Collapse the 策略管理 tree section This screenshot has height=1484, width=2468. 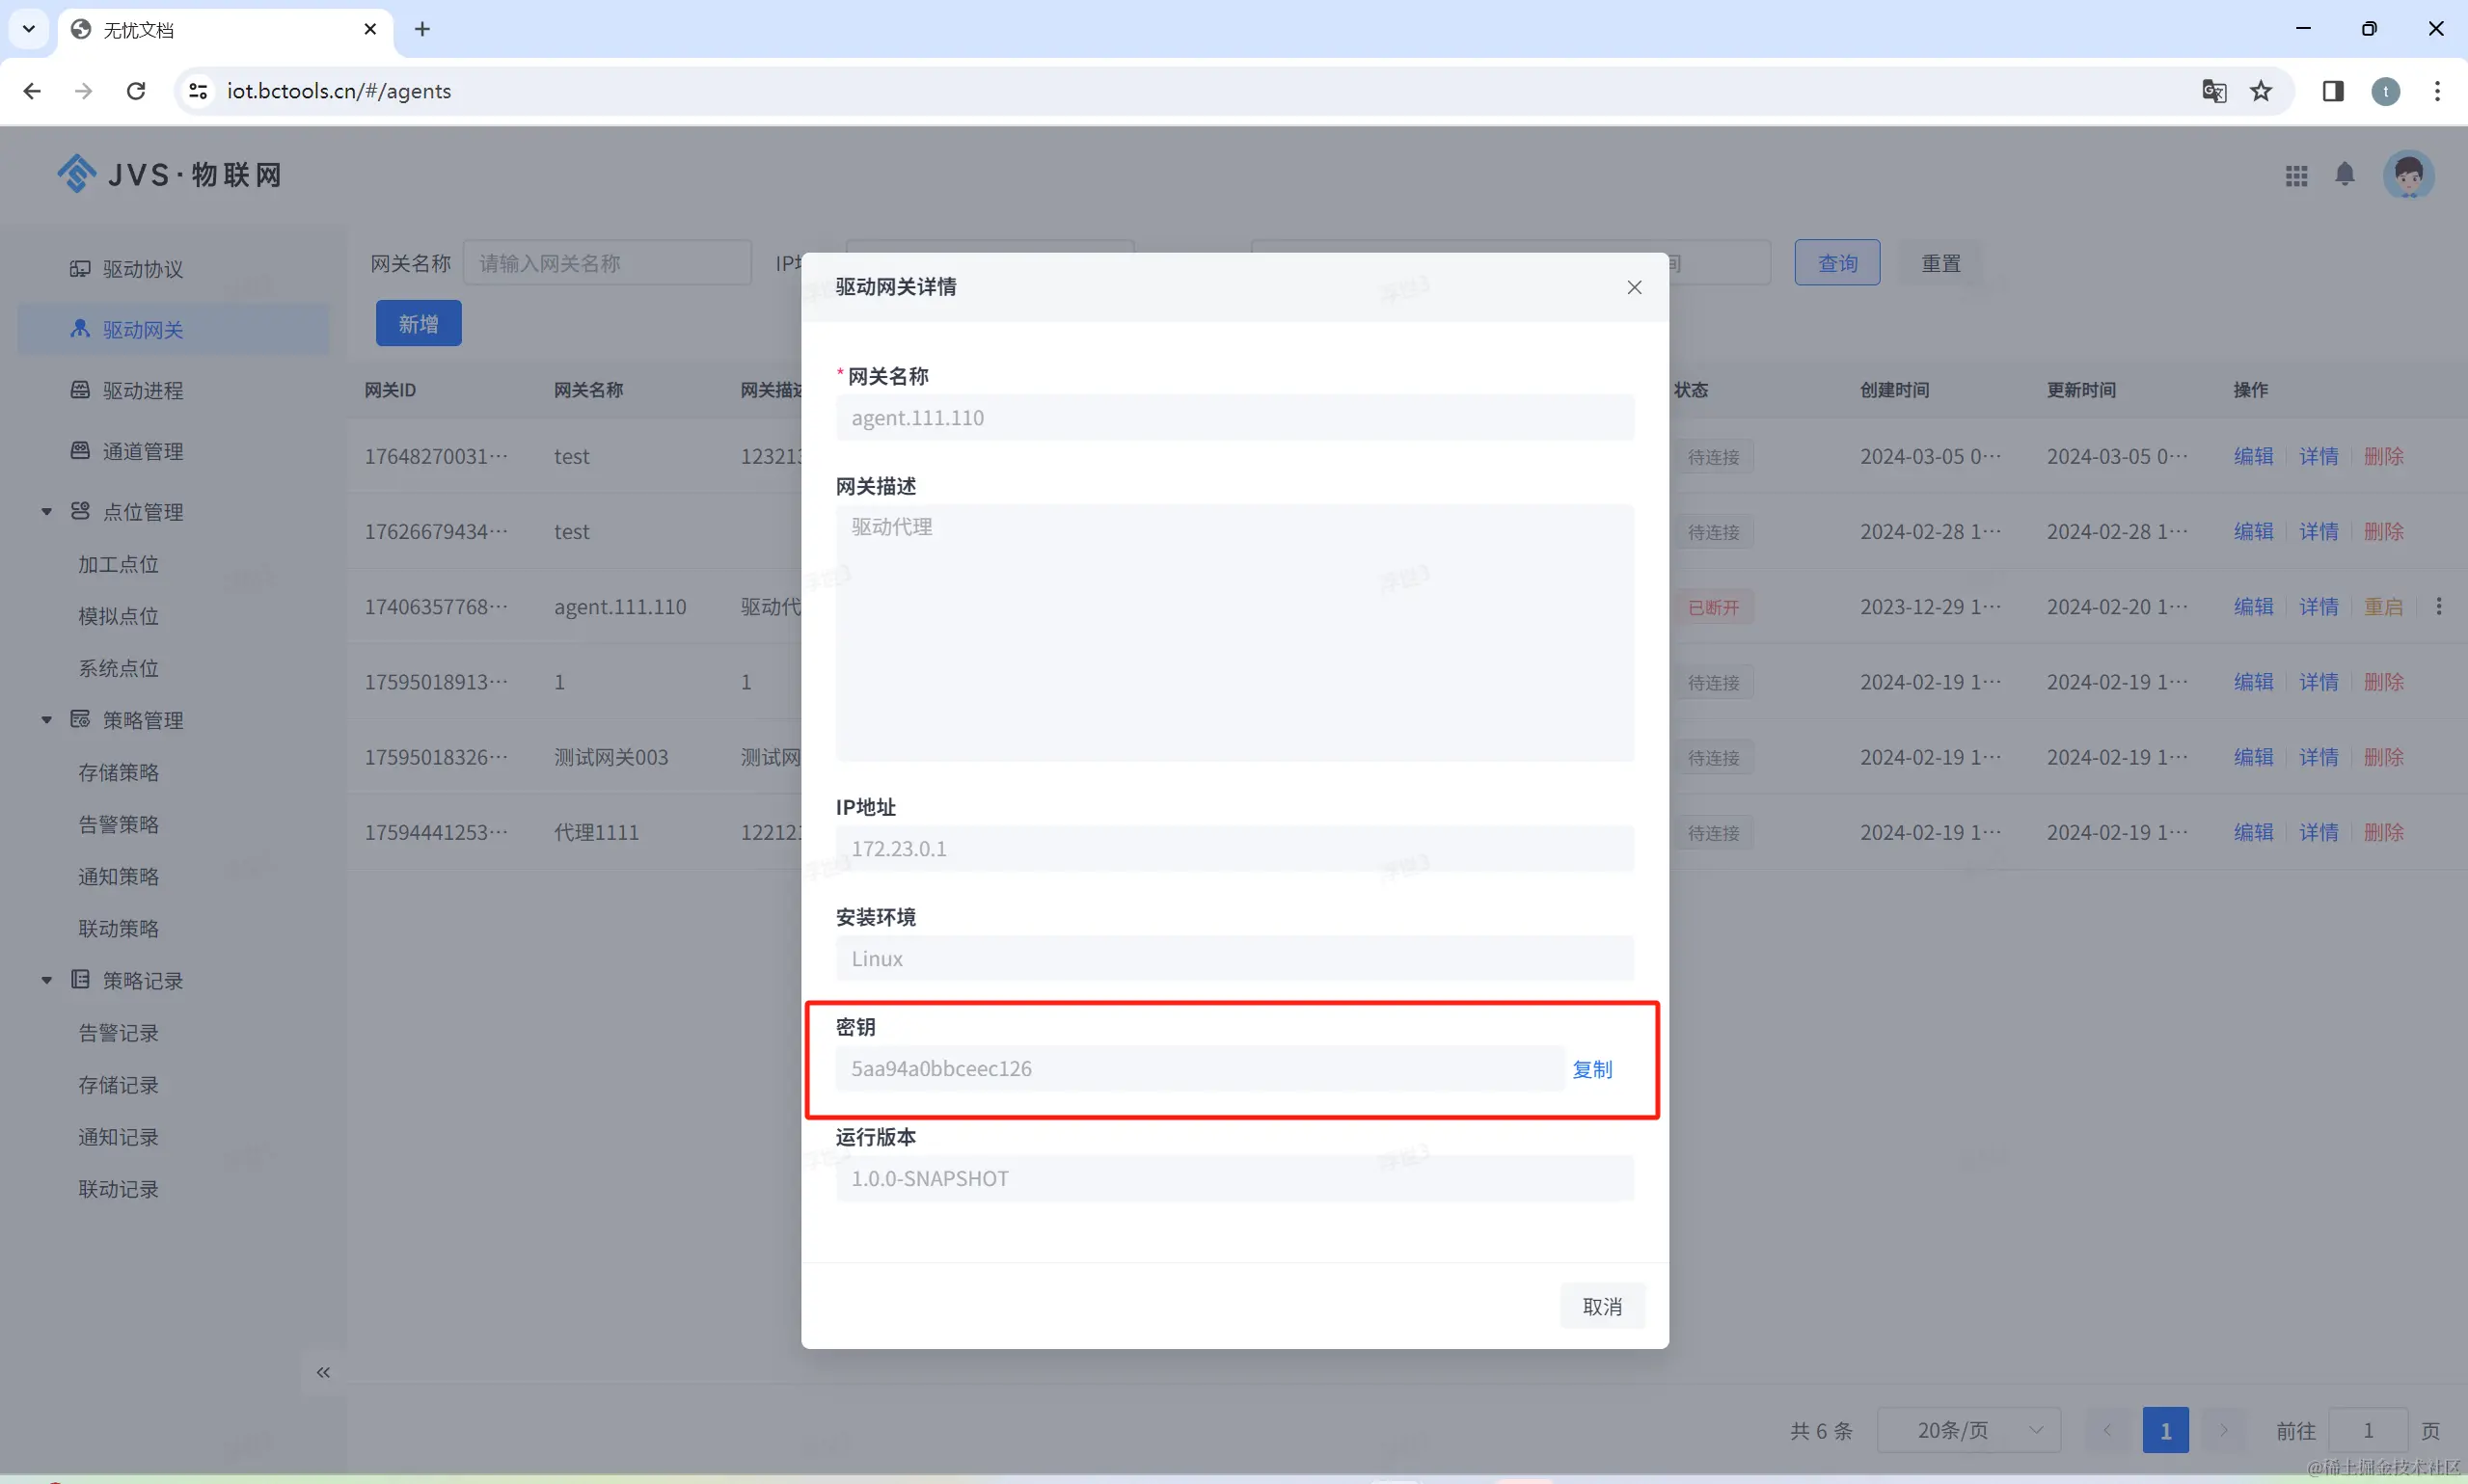pos(46,720)
